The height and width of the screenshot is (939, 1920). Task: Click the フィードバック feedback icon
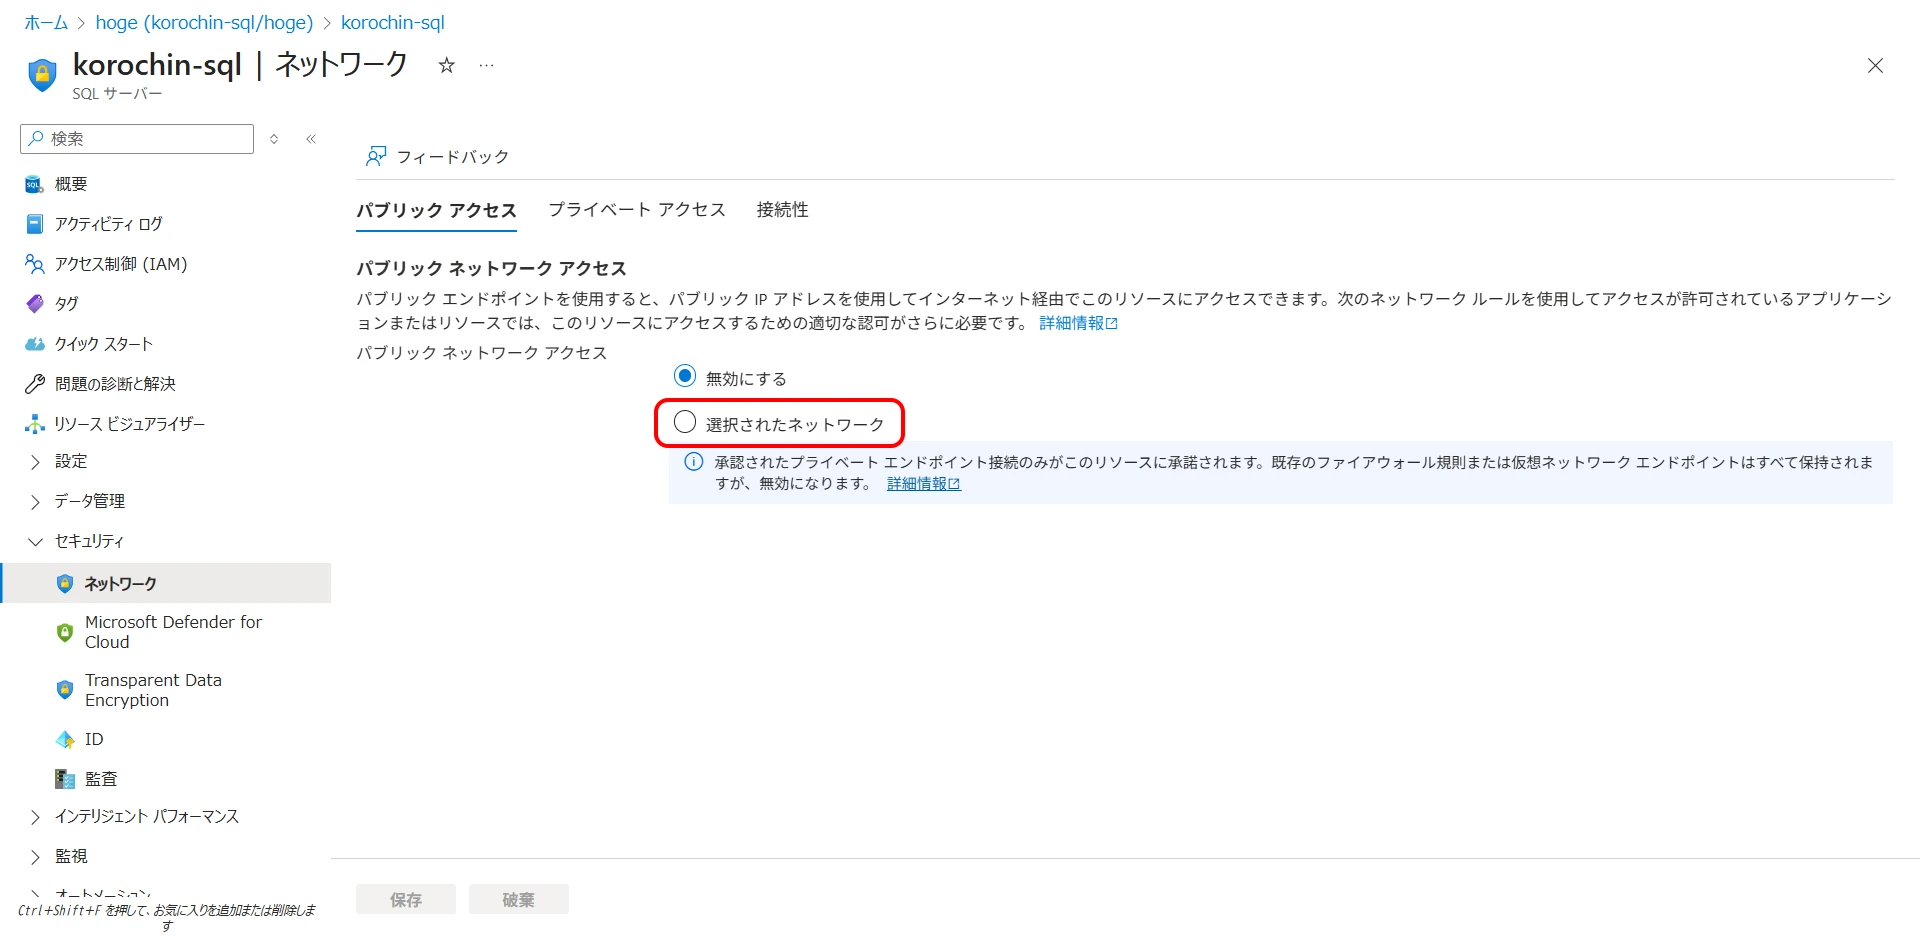pyautogui.click(x=376, y=156)
